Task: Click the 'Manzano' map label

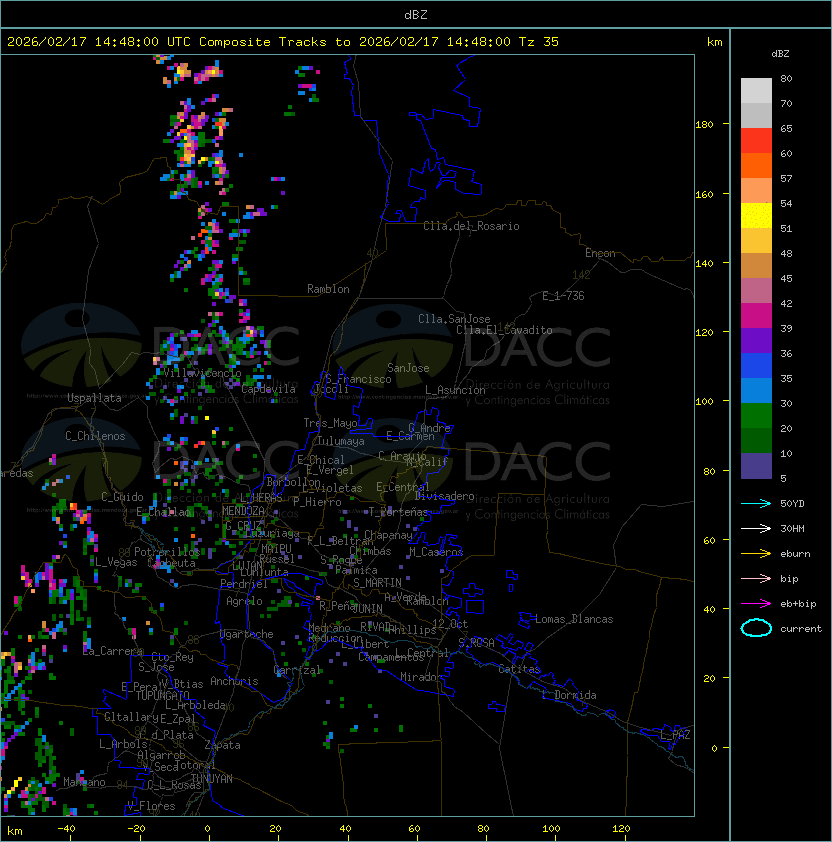Action: click(84, 782)
